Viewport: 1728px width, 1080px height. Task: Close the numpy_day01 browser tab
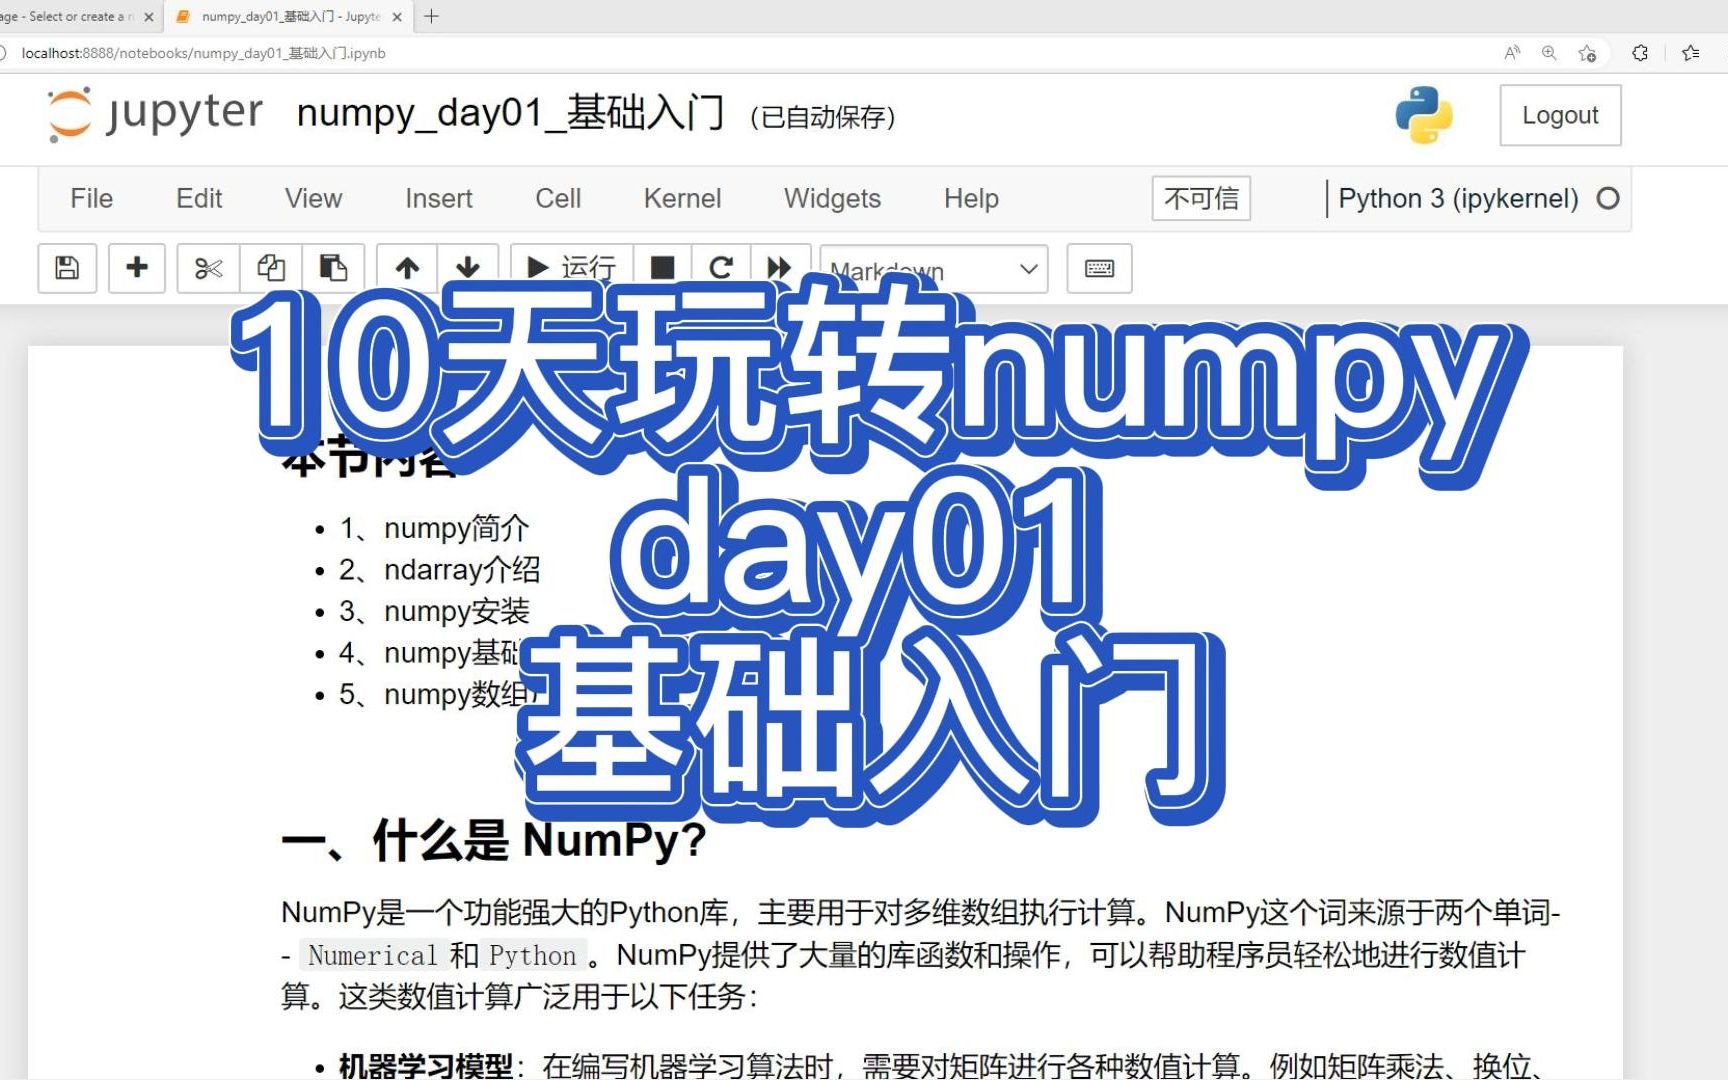(x=397, y=17)
